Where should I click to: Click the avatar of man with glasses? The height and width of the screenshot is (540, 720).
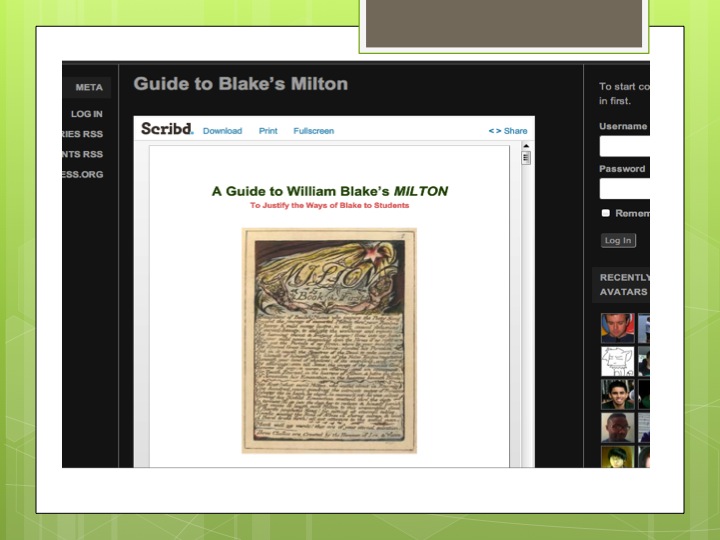pos(618,428)
